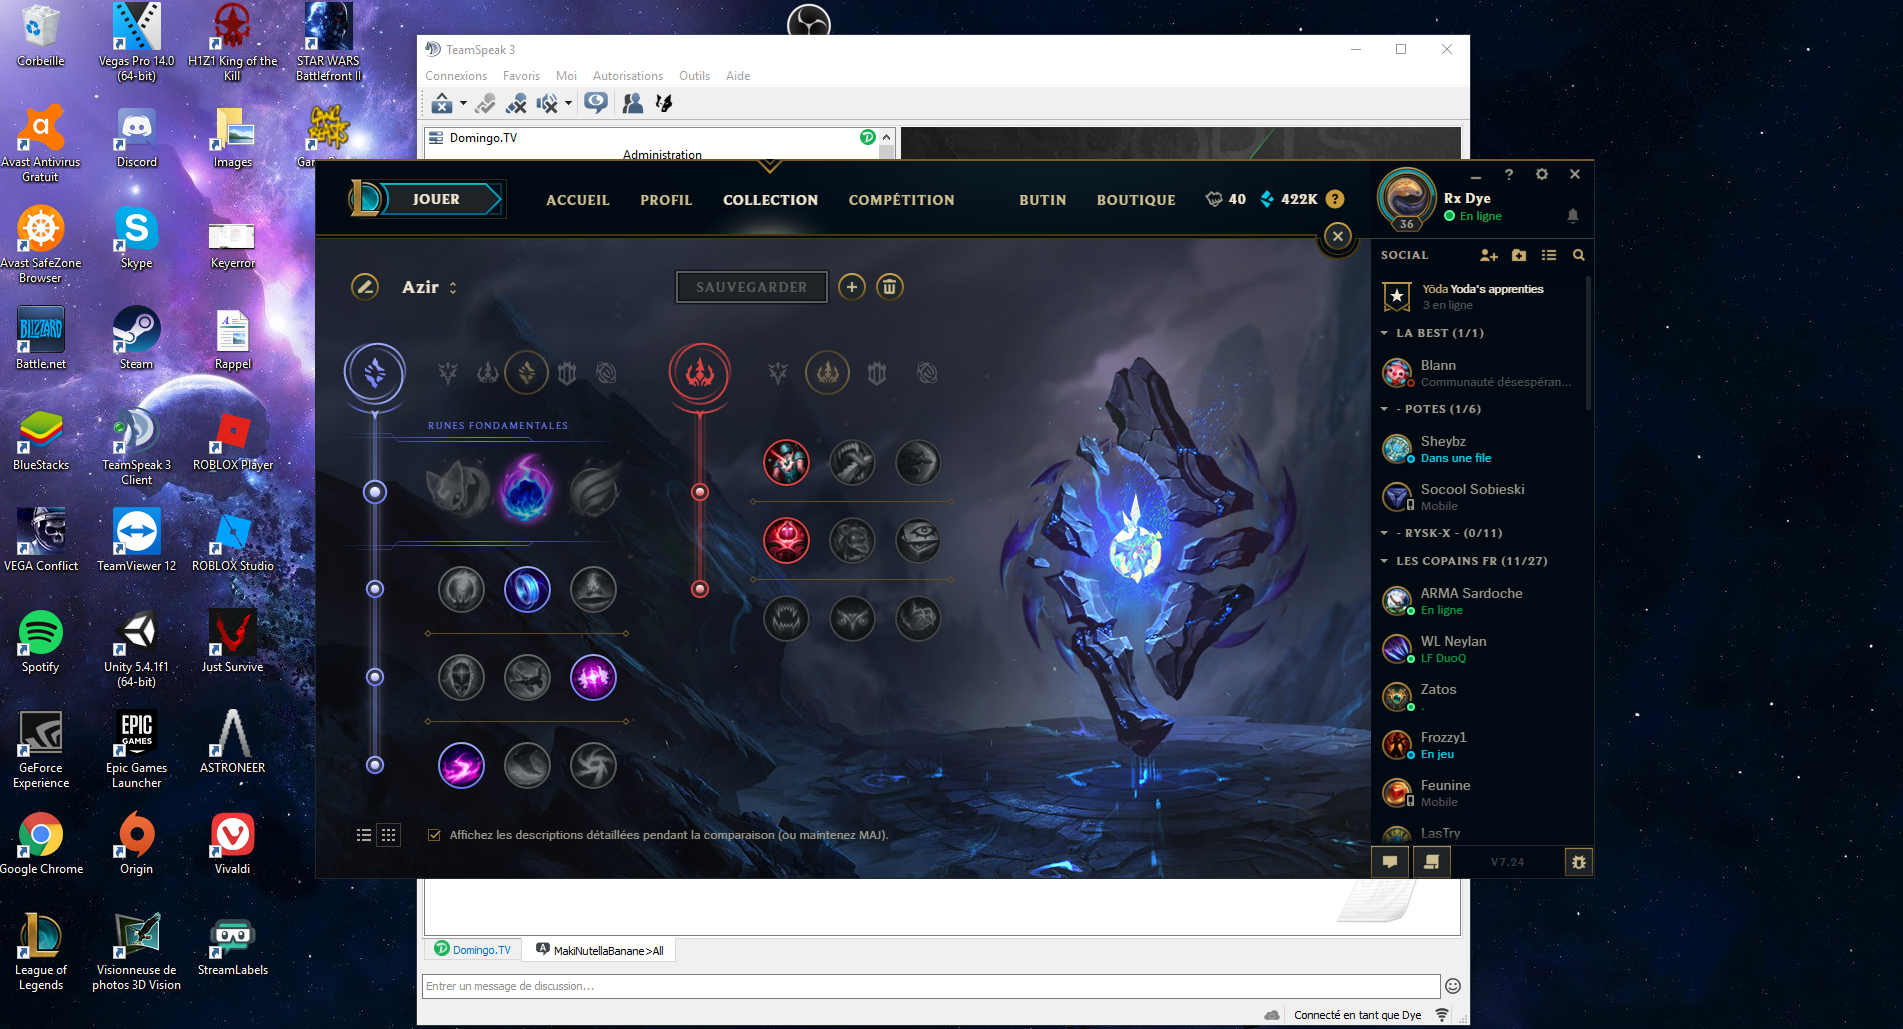Screen dimensions: 1903x1029
Task: Open TeamSpeak speaker mute dropdown arrow
Action: [x=568, y=103]
